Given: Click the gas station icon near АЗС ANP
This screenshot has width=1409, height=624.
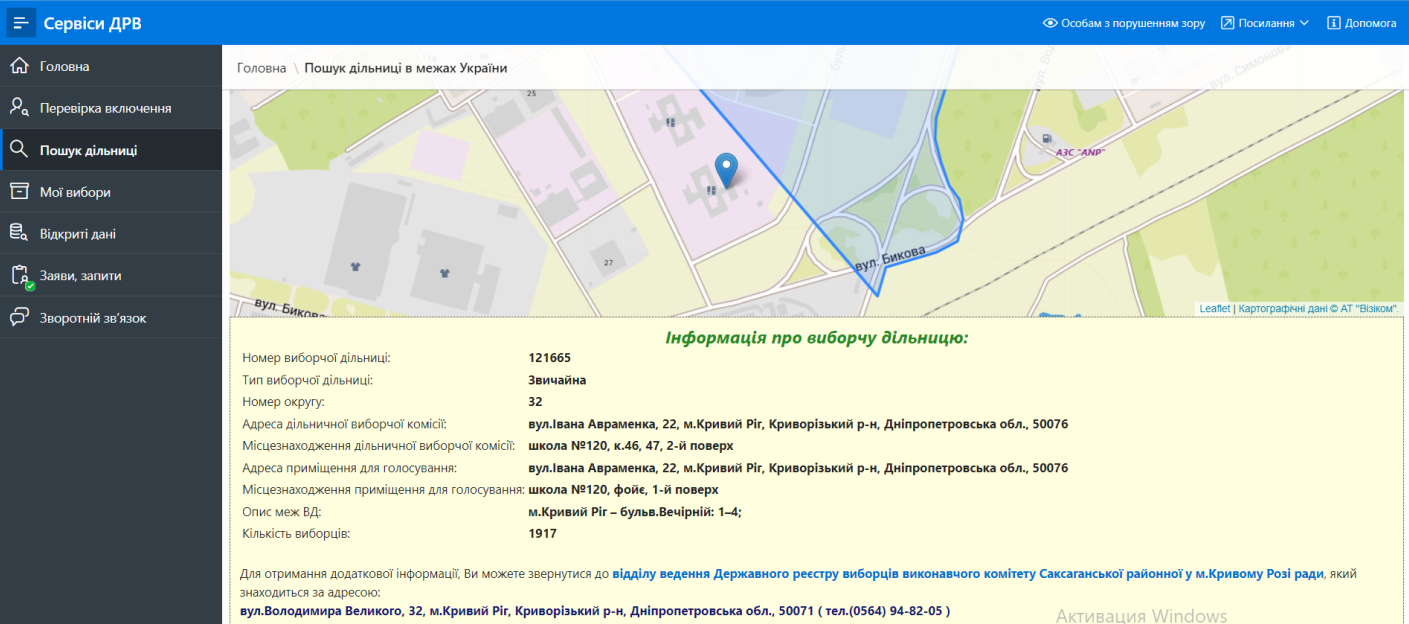Looking at the screenshot, I should click(x=1045, y=138).
